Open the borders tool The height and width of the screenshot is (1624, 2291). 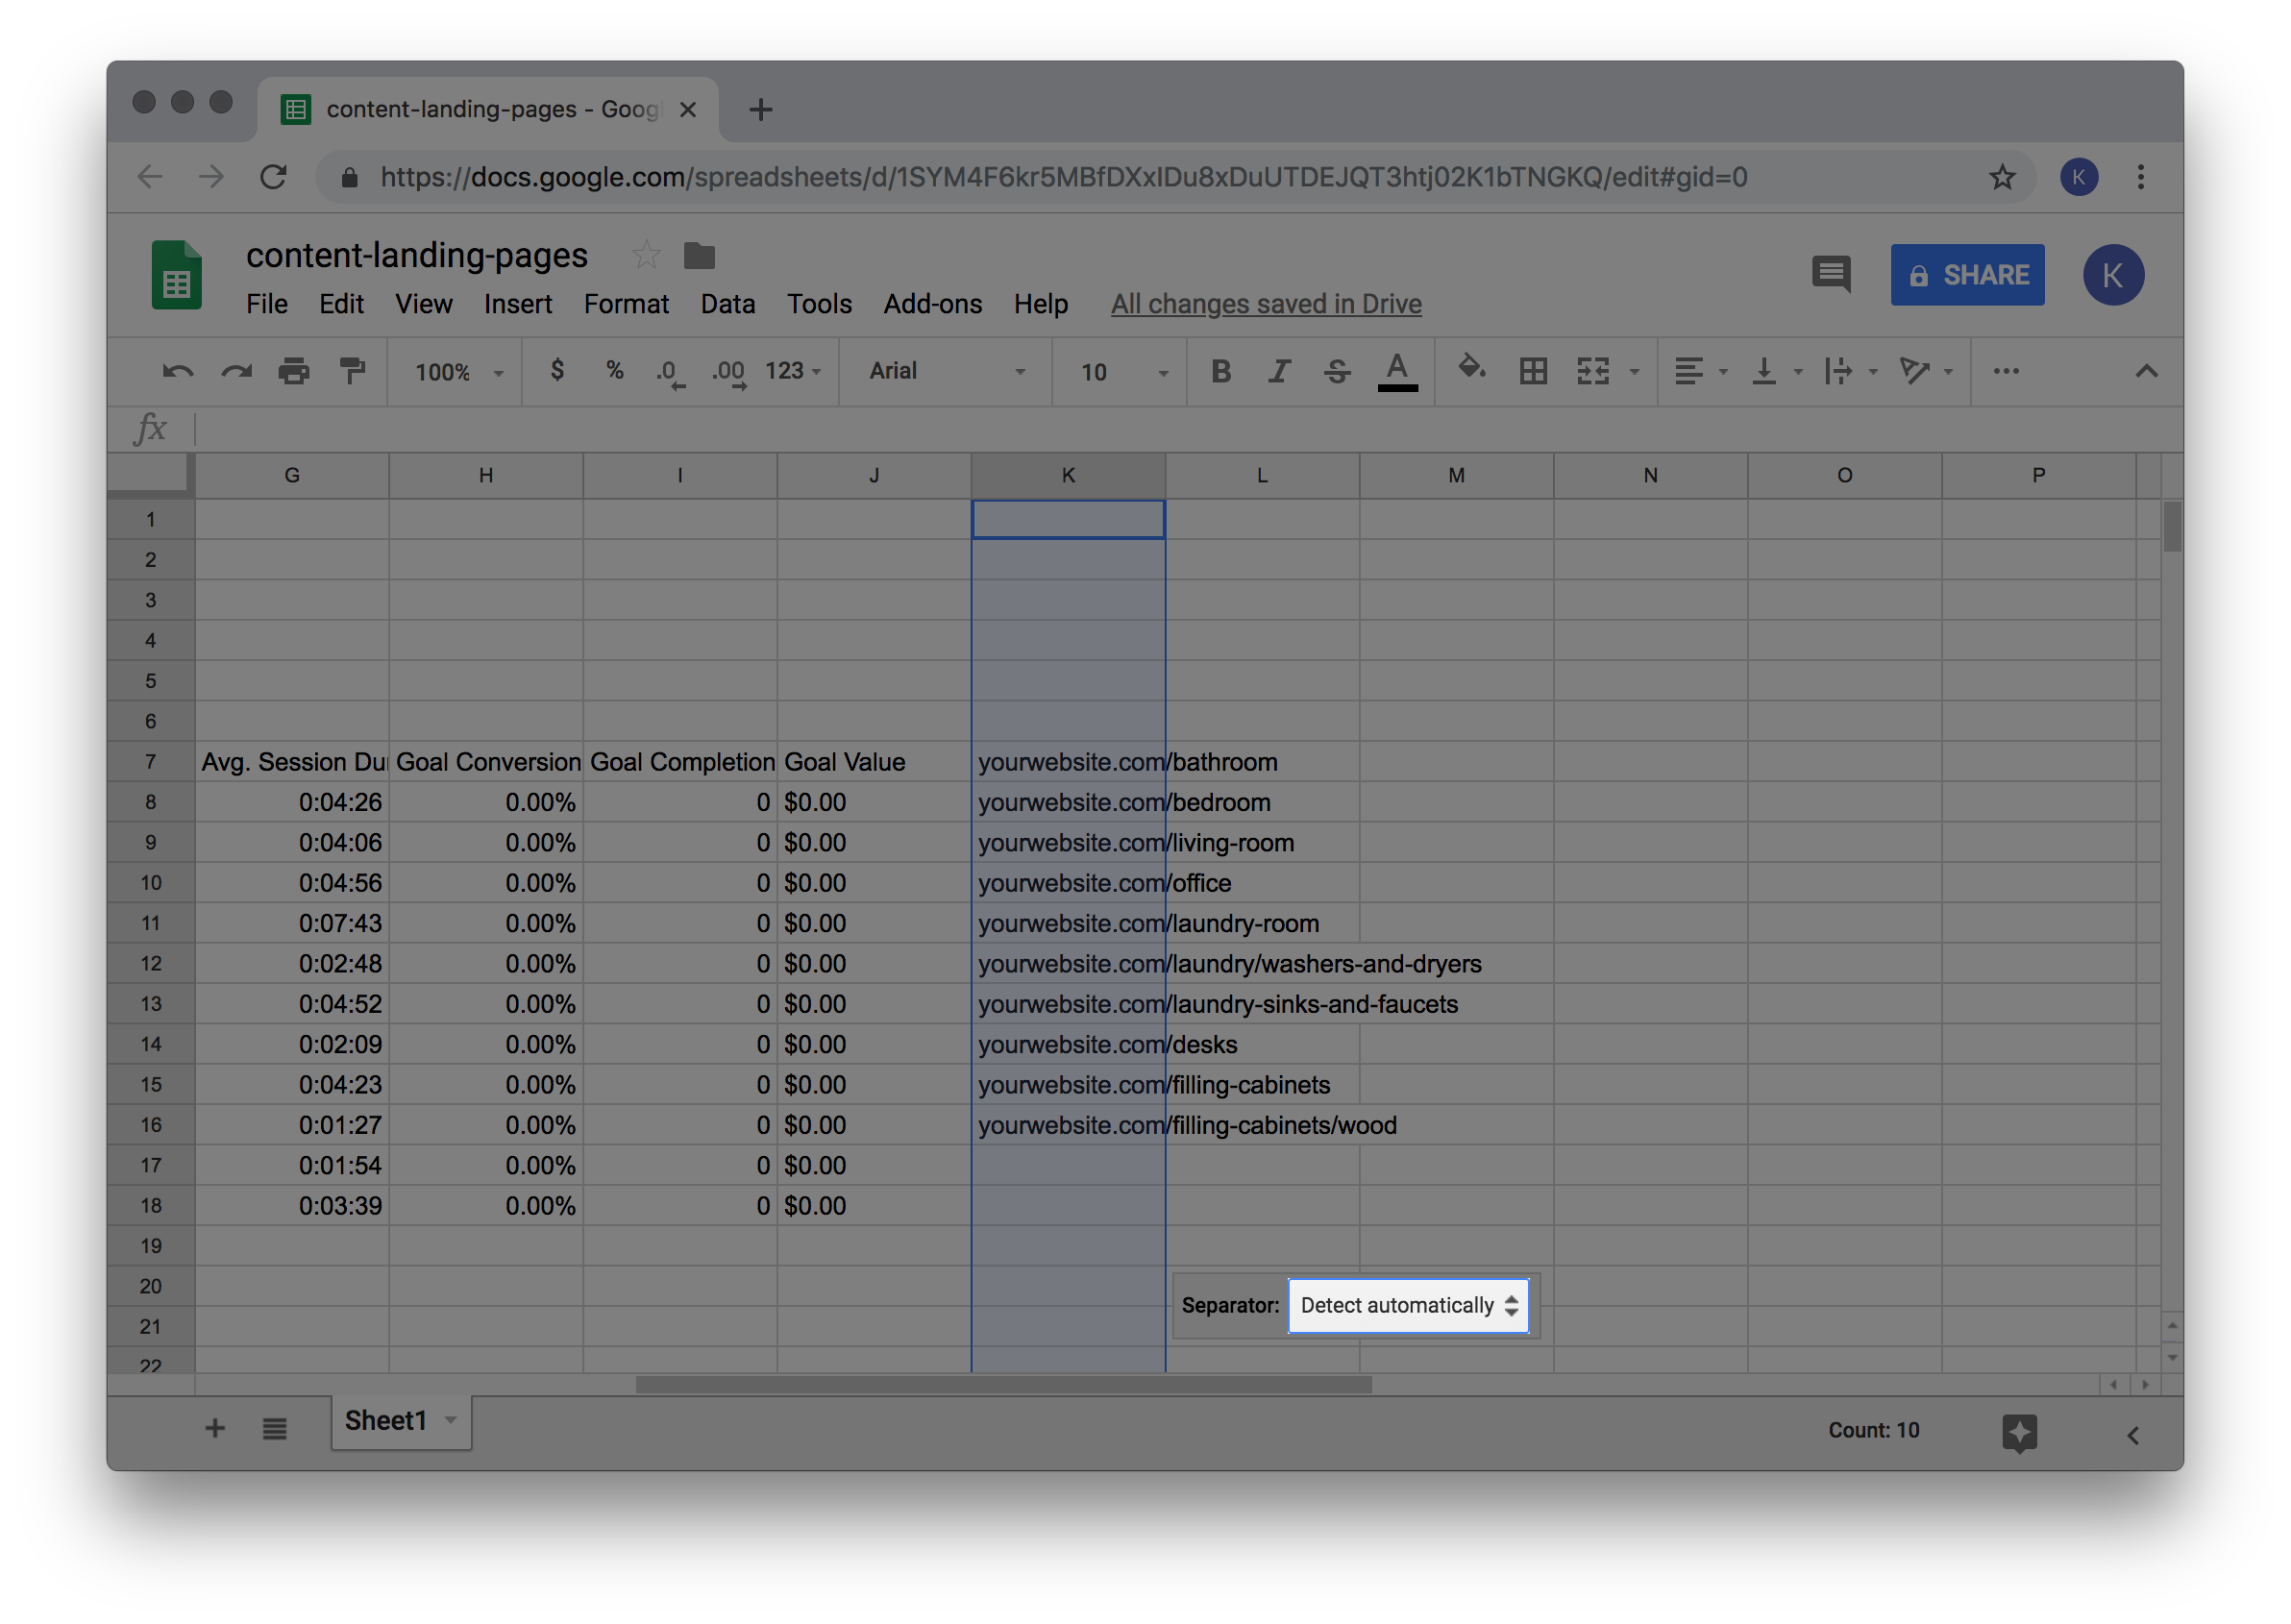1533,372
